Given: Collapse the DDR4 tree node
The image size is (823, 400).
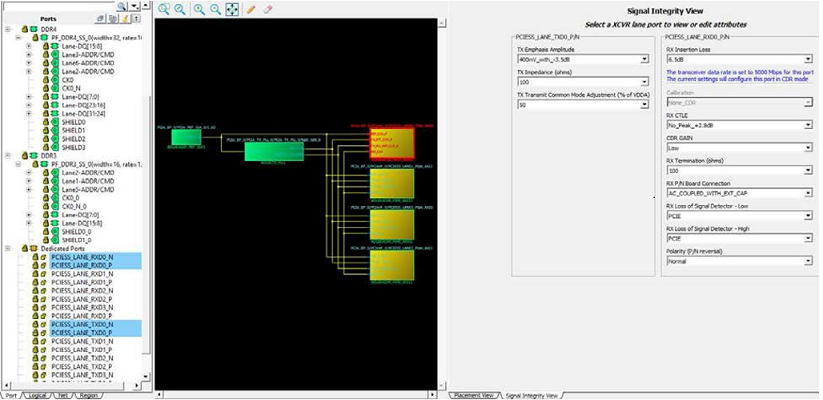Looking at the screenshot, I should coord(8,28).
